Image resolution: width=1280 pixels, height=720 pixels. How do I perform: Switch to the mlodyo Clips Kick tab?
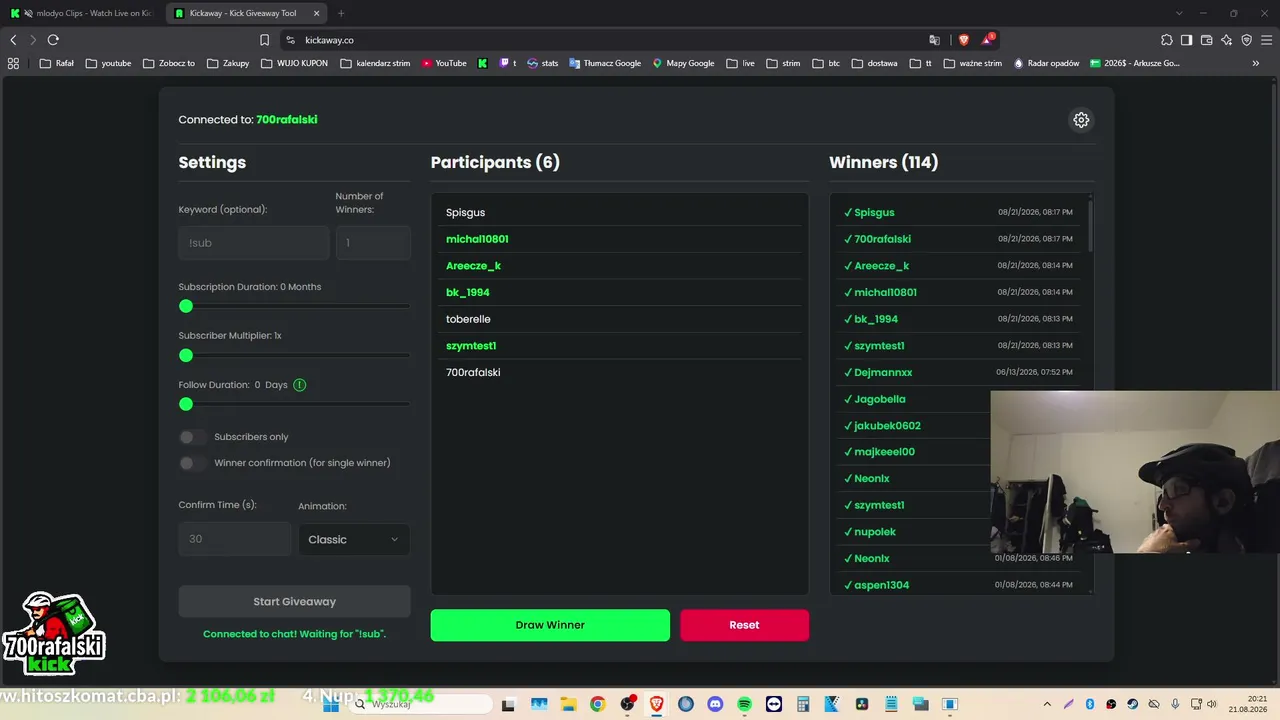[x=82, y=14]
